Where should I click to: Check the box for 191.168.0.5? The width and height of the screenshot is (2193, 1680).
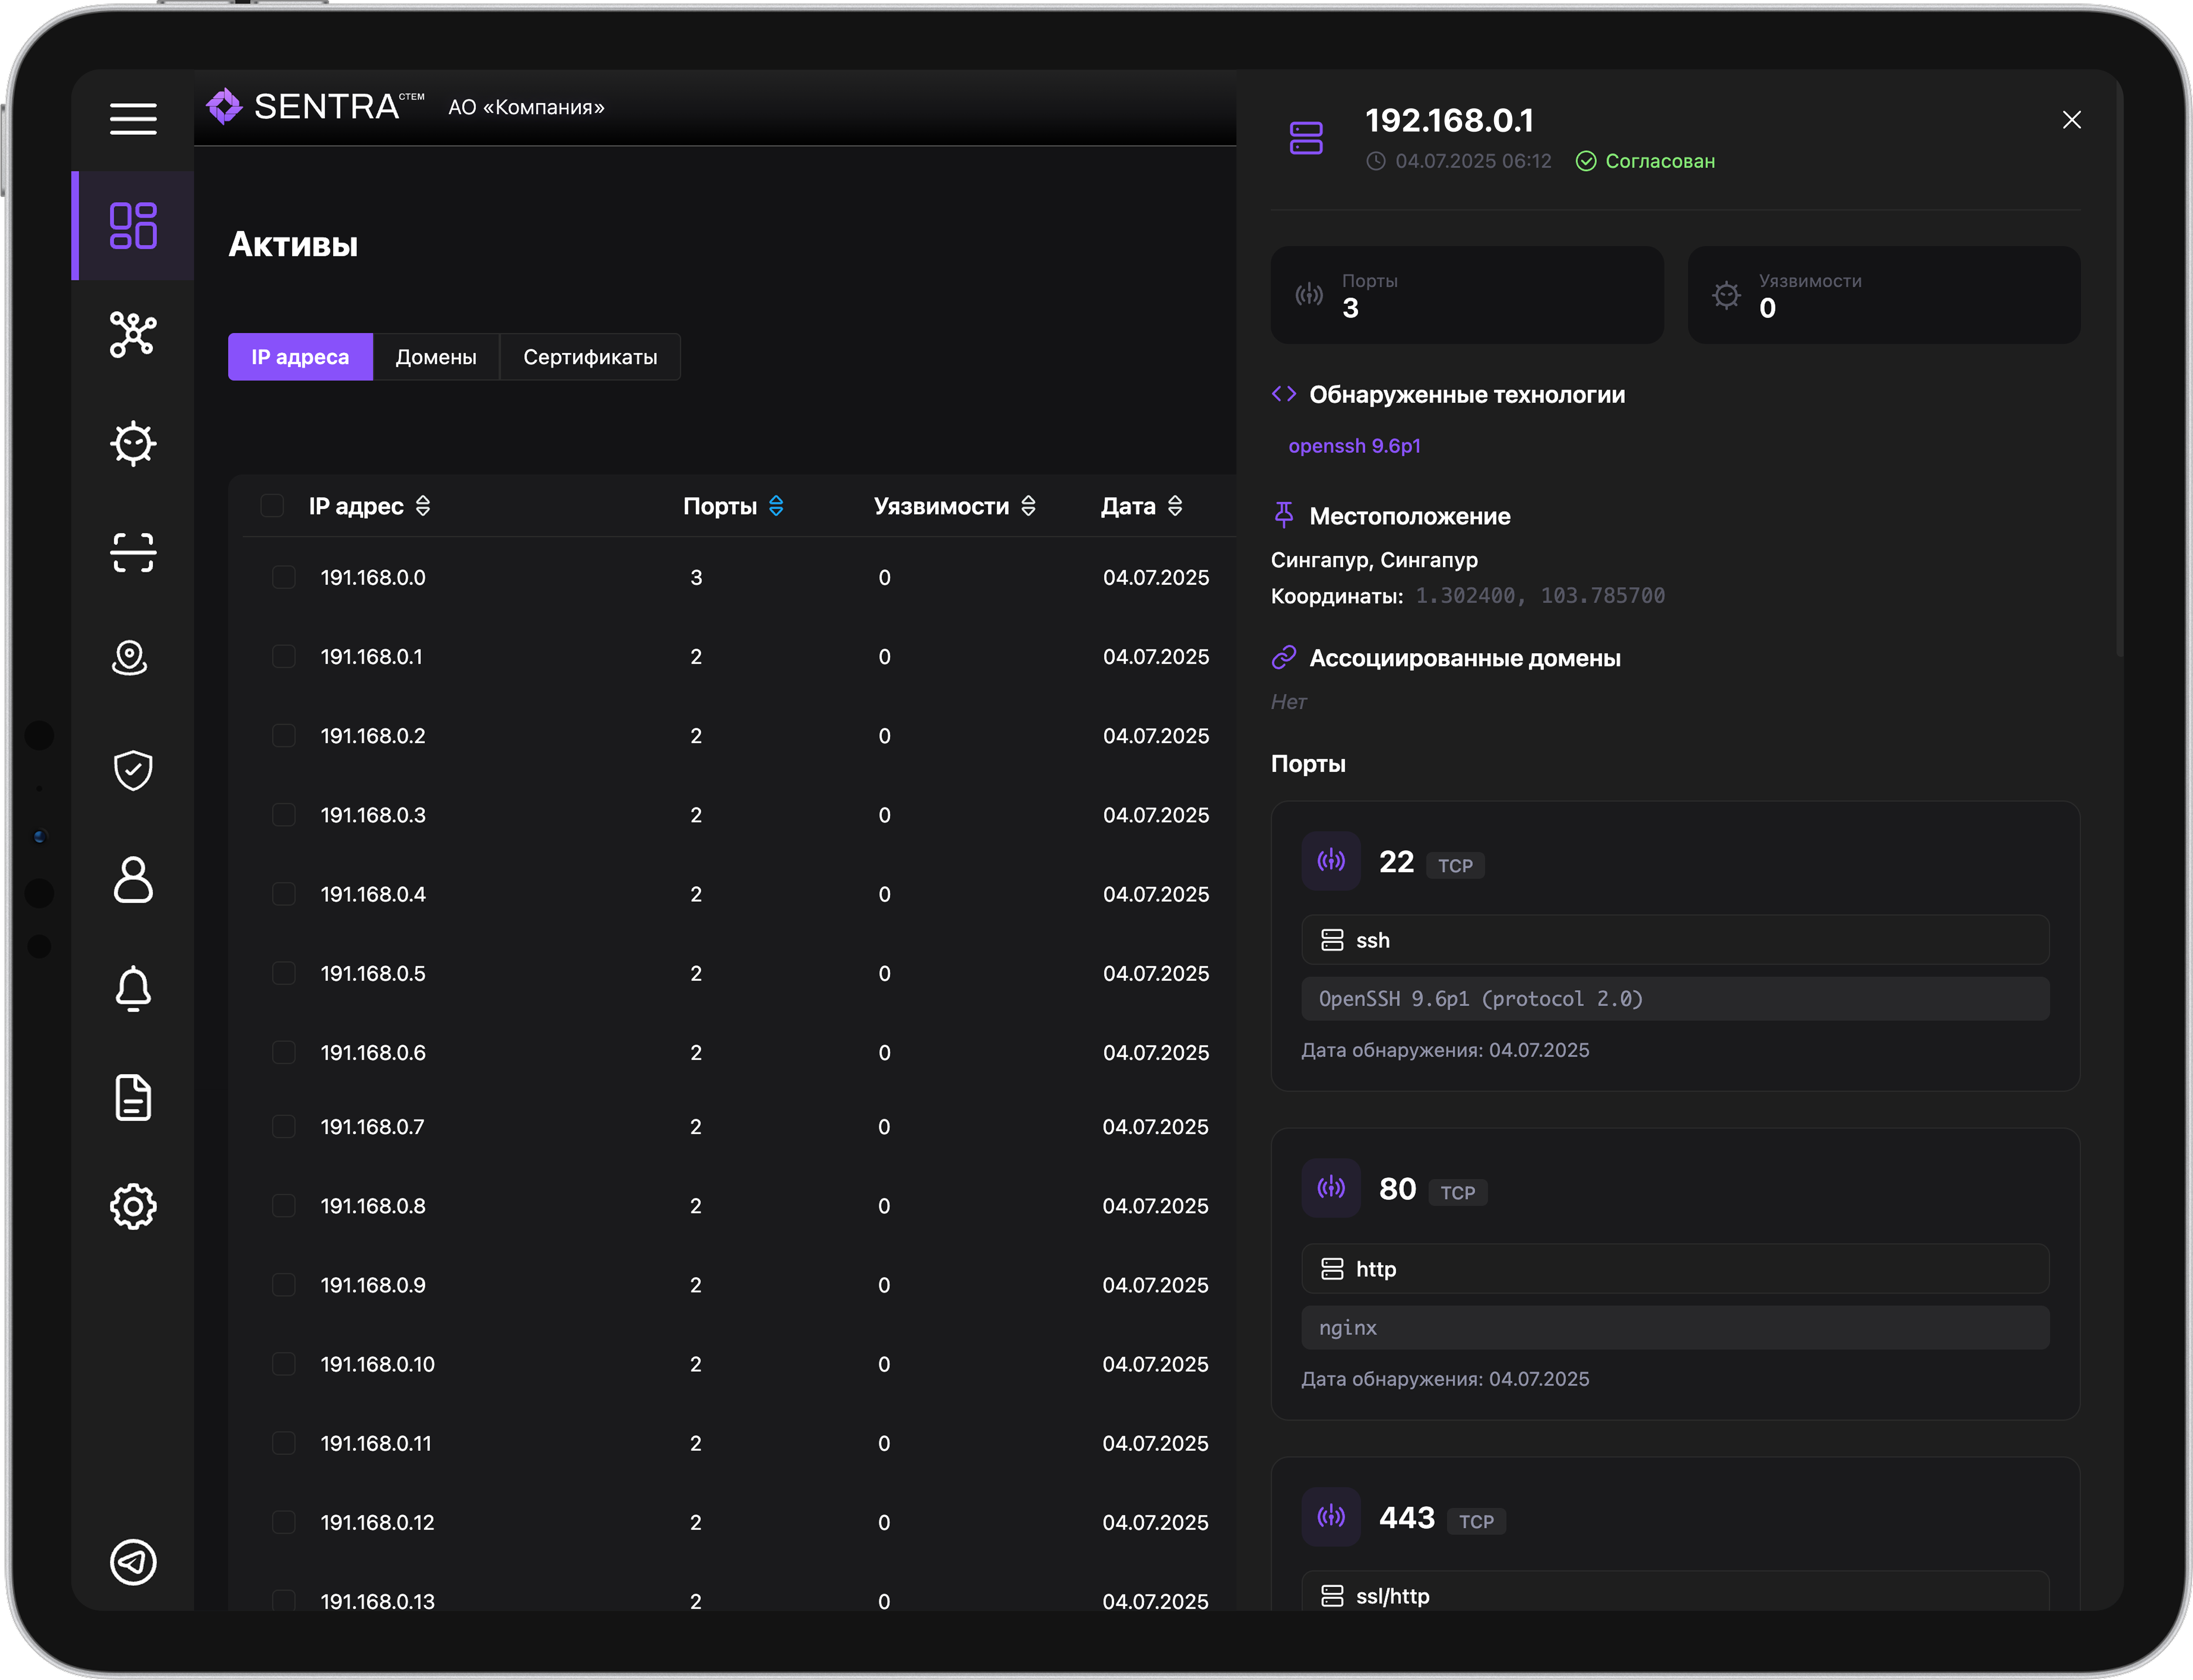coord(284,973)
